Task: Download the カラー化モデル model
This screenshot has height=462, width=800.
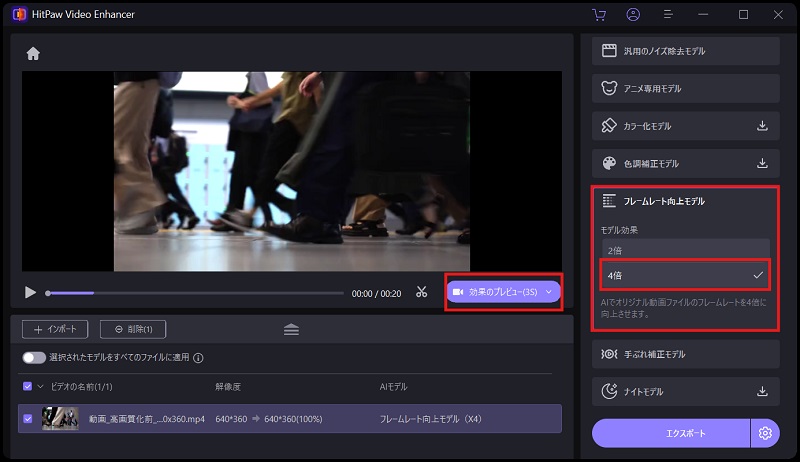Action: point(762,126)
